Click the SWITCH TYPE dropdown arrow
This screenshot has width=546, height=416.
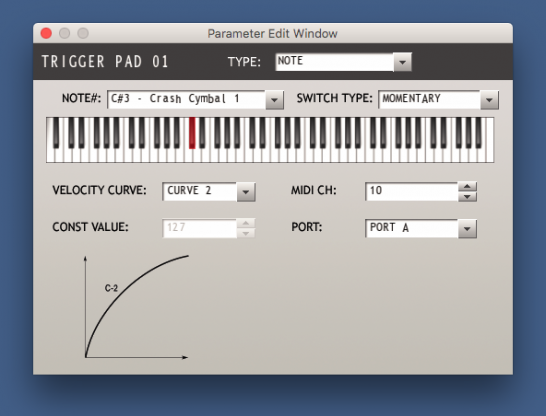489,100
